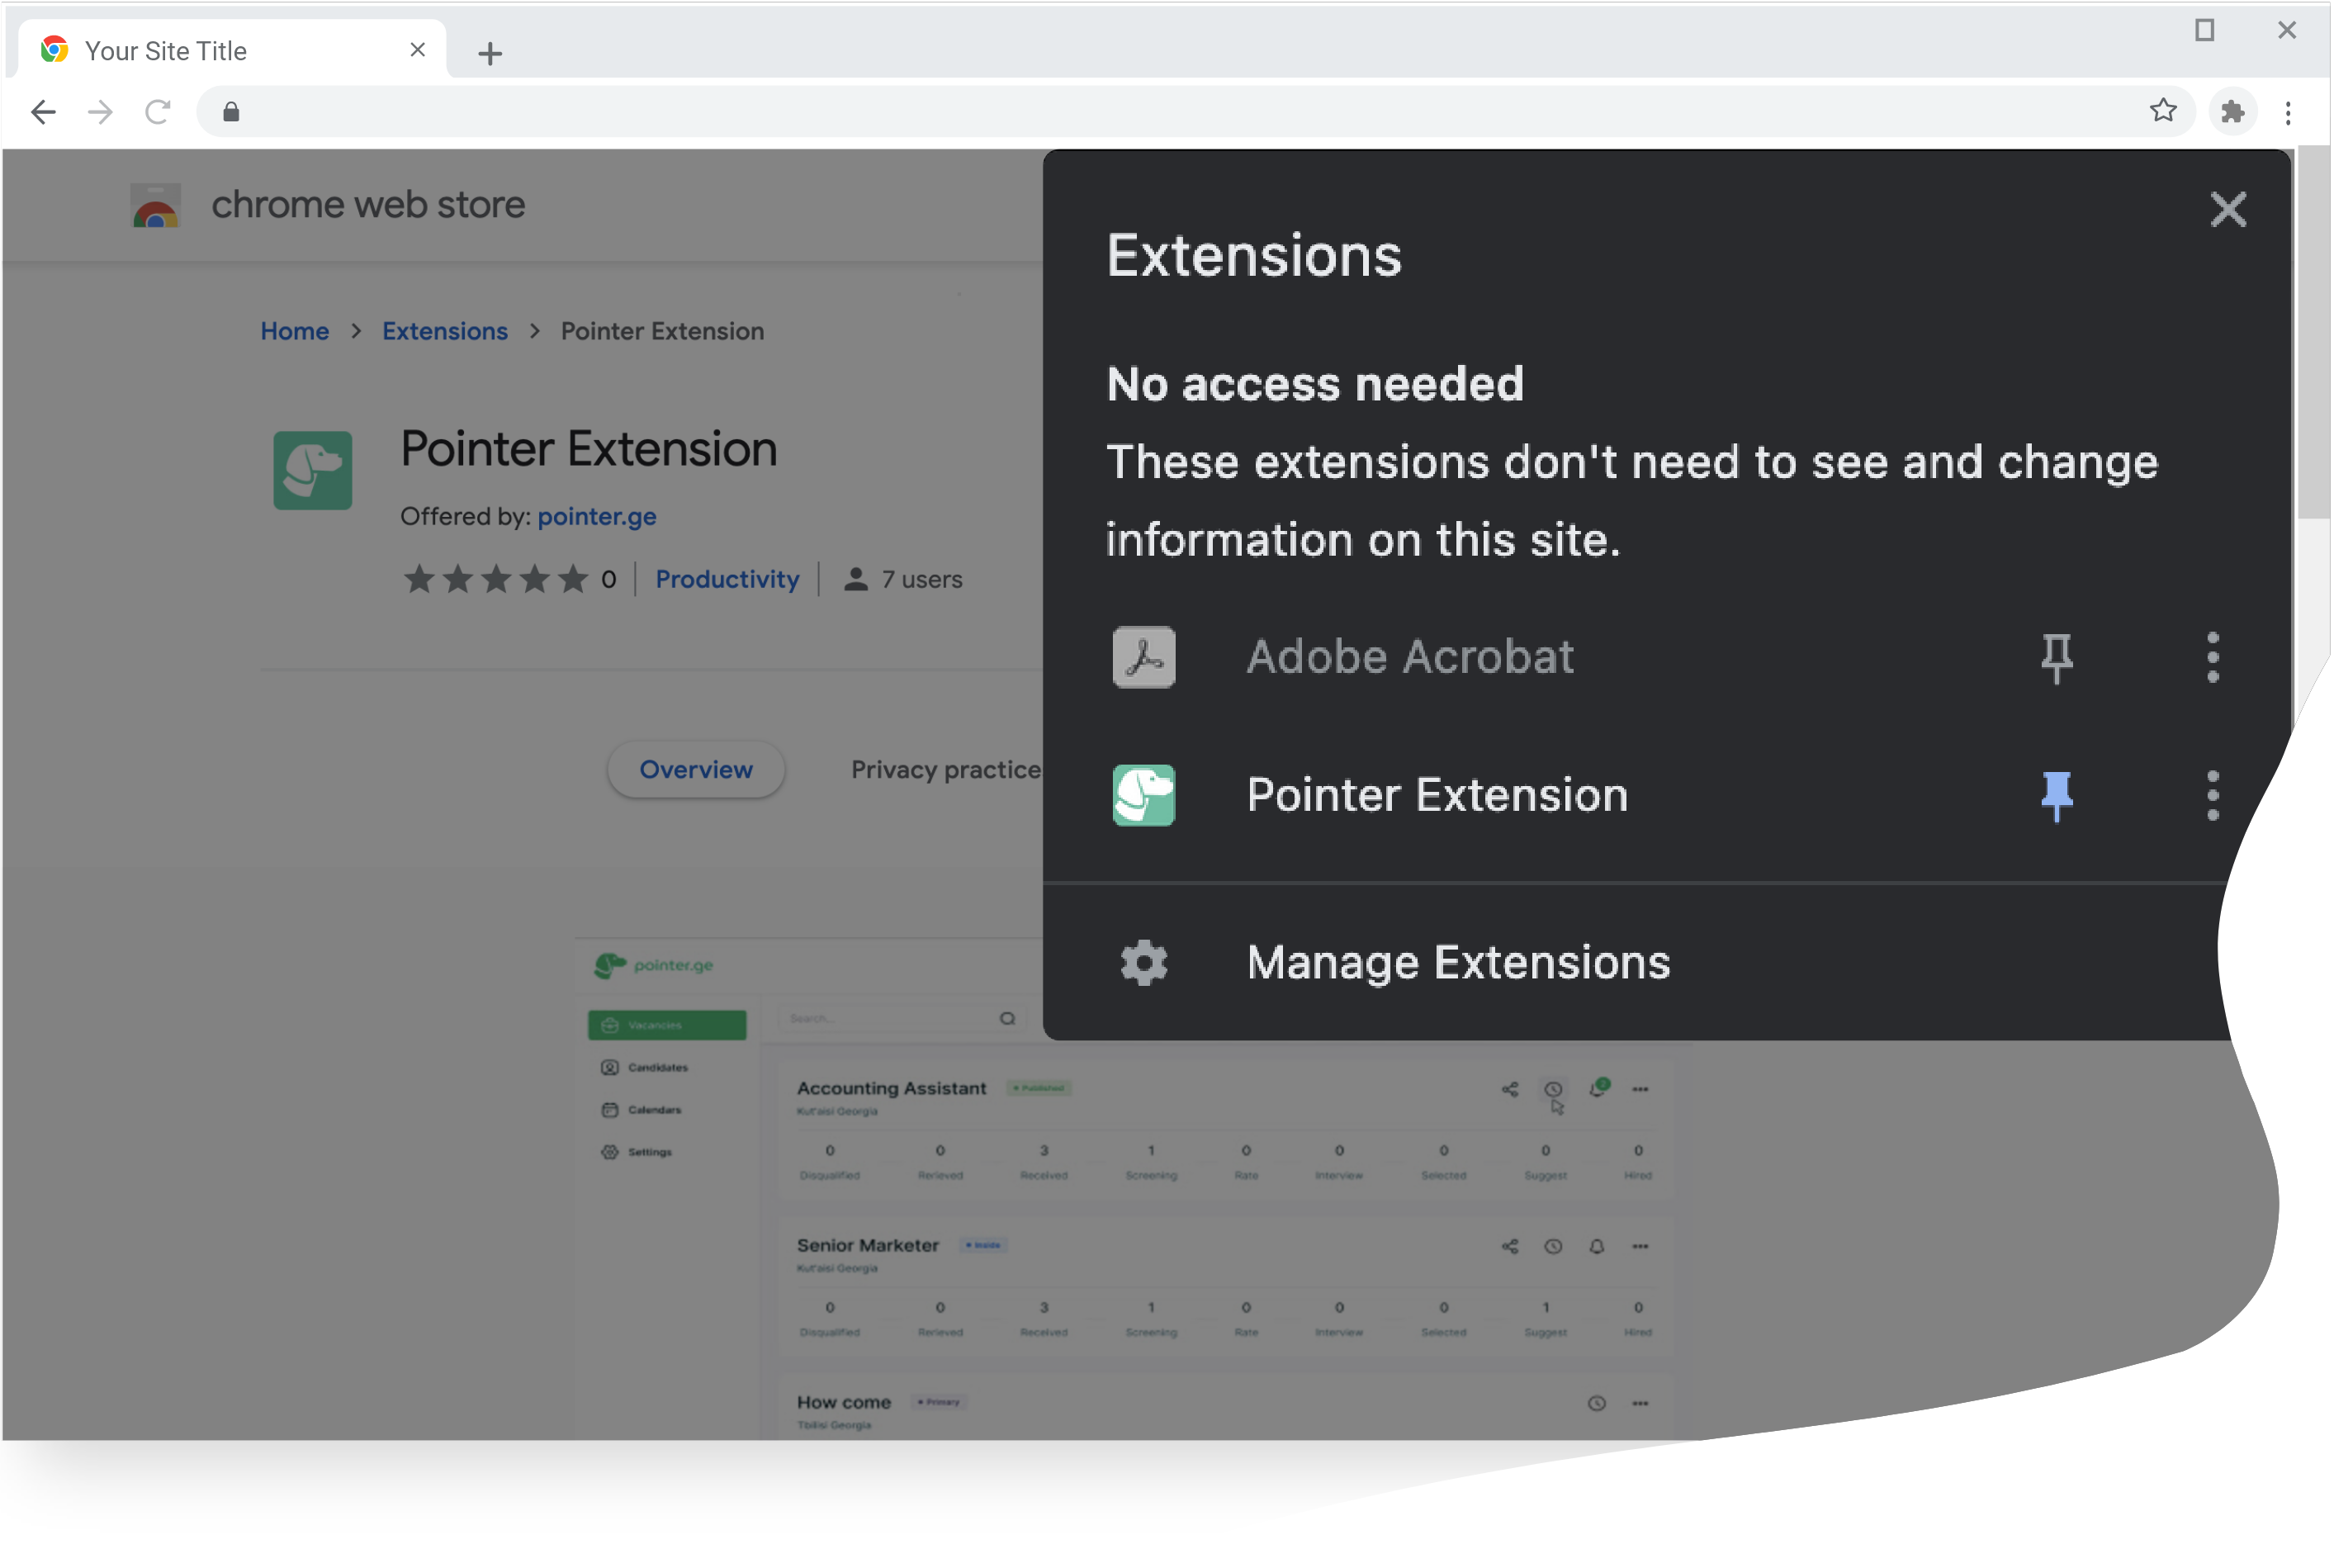Click the Manage Extensions gear icon
Viewport: 2334px width, 1568px height.
tap(1145, 964)
